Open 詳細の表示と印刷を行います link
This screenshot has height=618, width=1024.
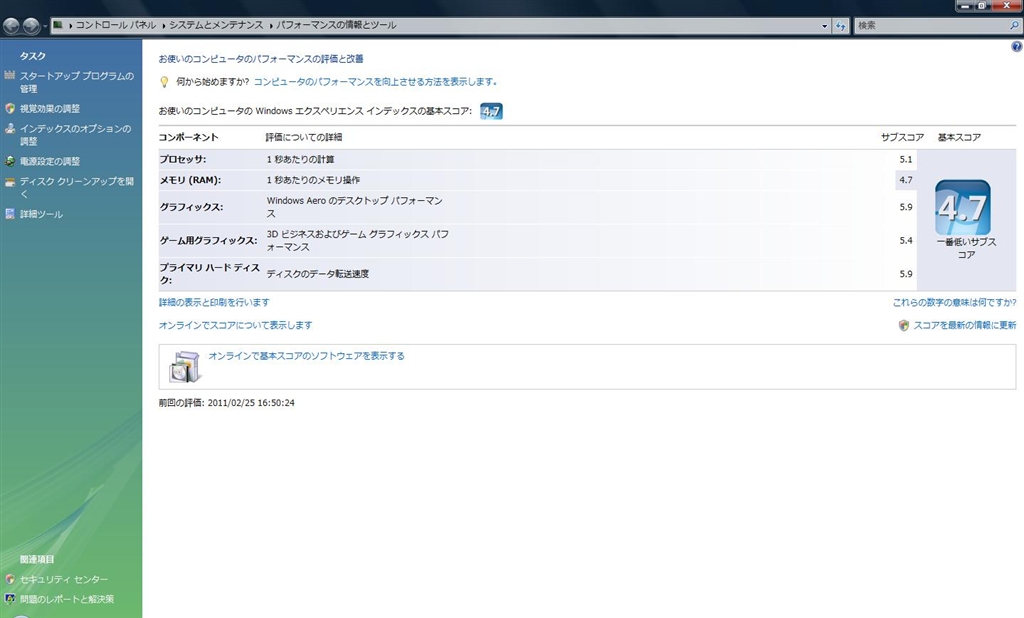click(x=214, y=302)
